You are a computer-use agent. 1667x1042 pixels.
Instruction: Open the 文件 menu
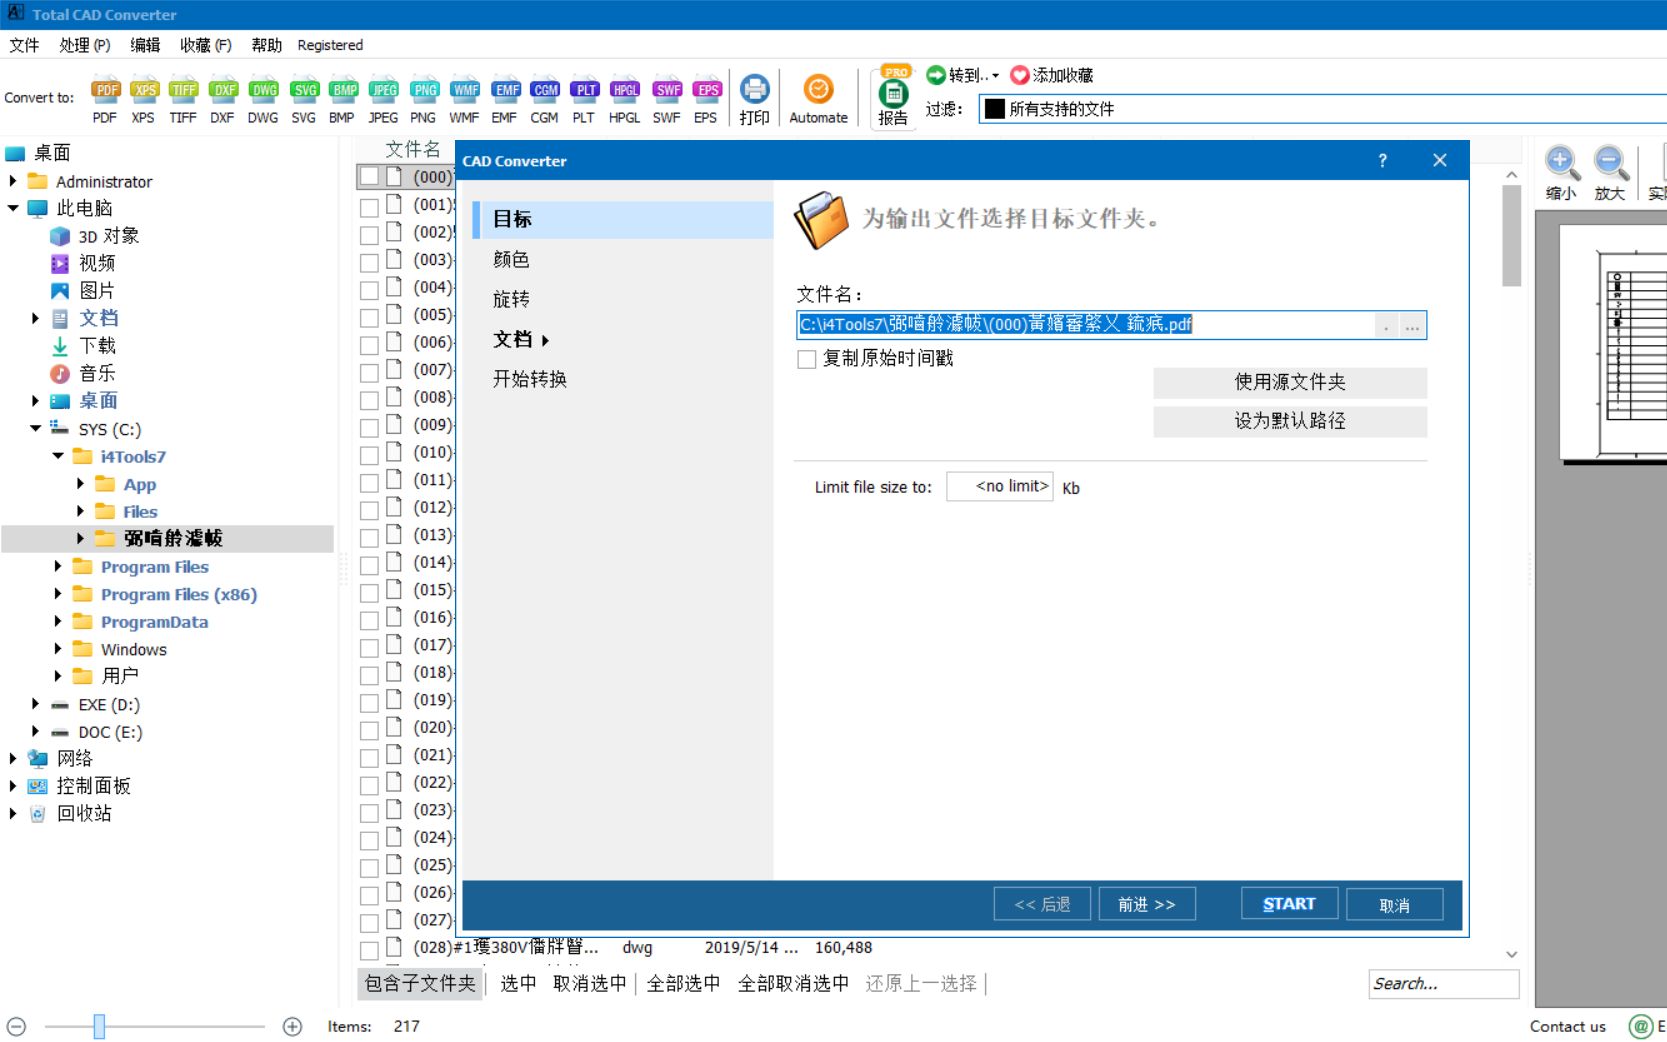[24, 45]
